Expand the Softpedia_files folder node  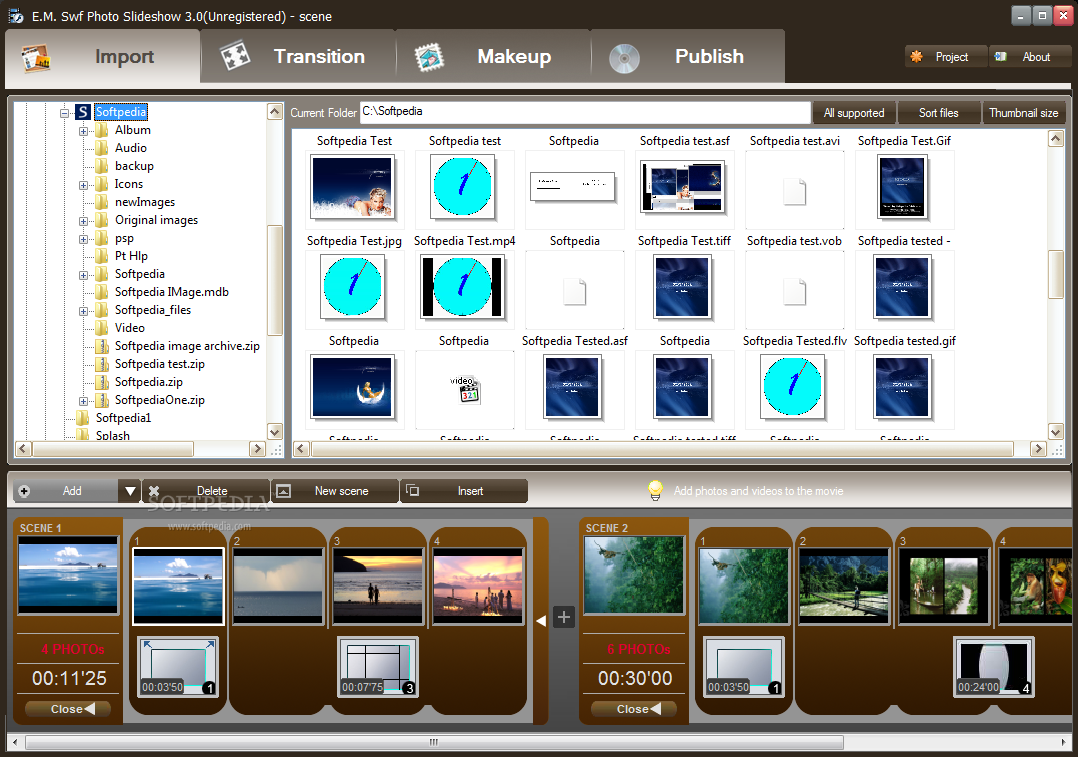pyautogui.click(x=83, y=311)
